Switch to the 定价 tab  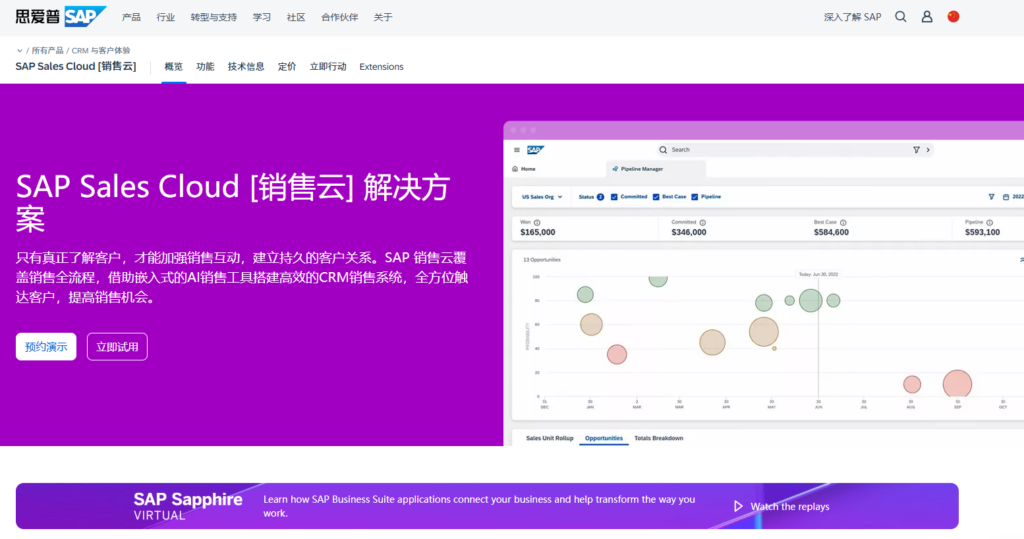(x=287, y=67)
